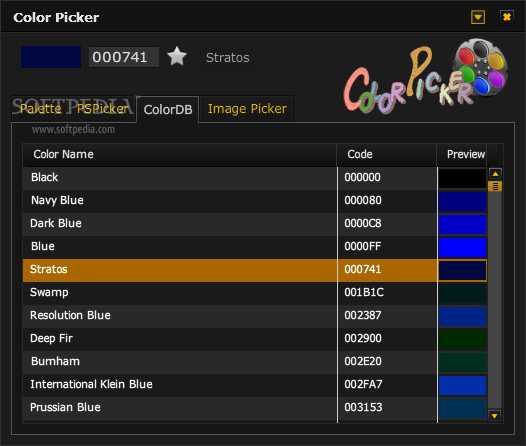Click code cell 002387
Screen dimensions: 526x446
[x=387, y=316]
